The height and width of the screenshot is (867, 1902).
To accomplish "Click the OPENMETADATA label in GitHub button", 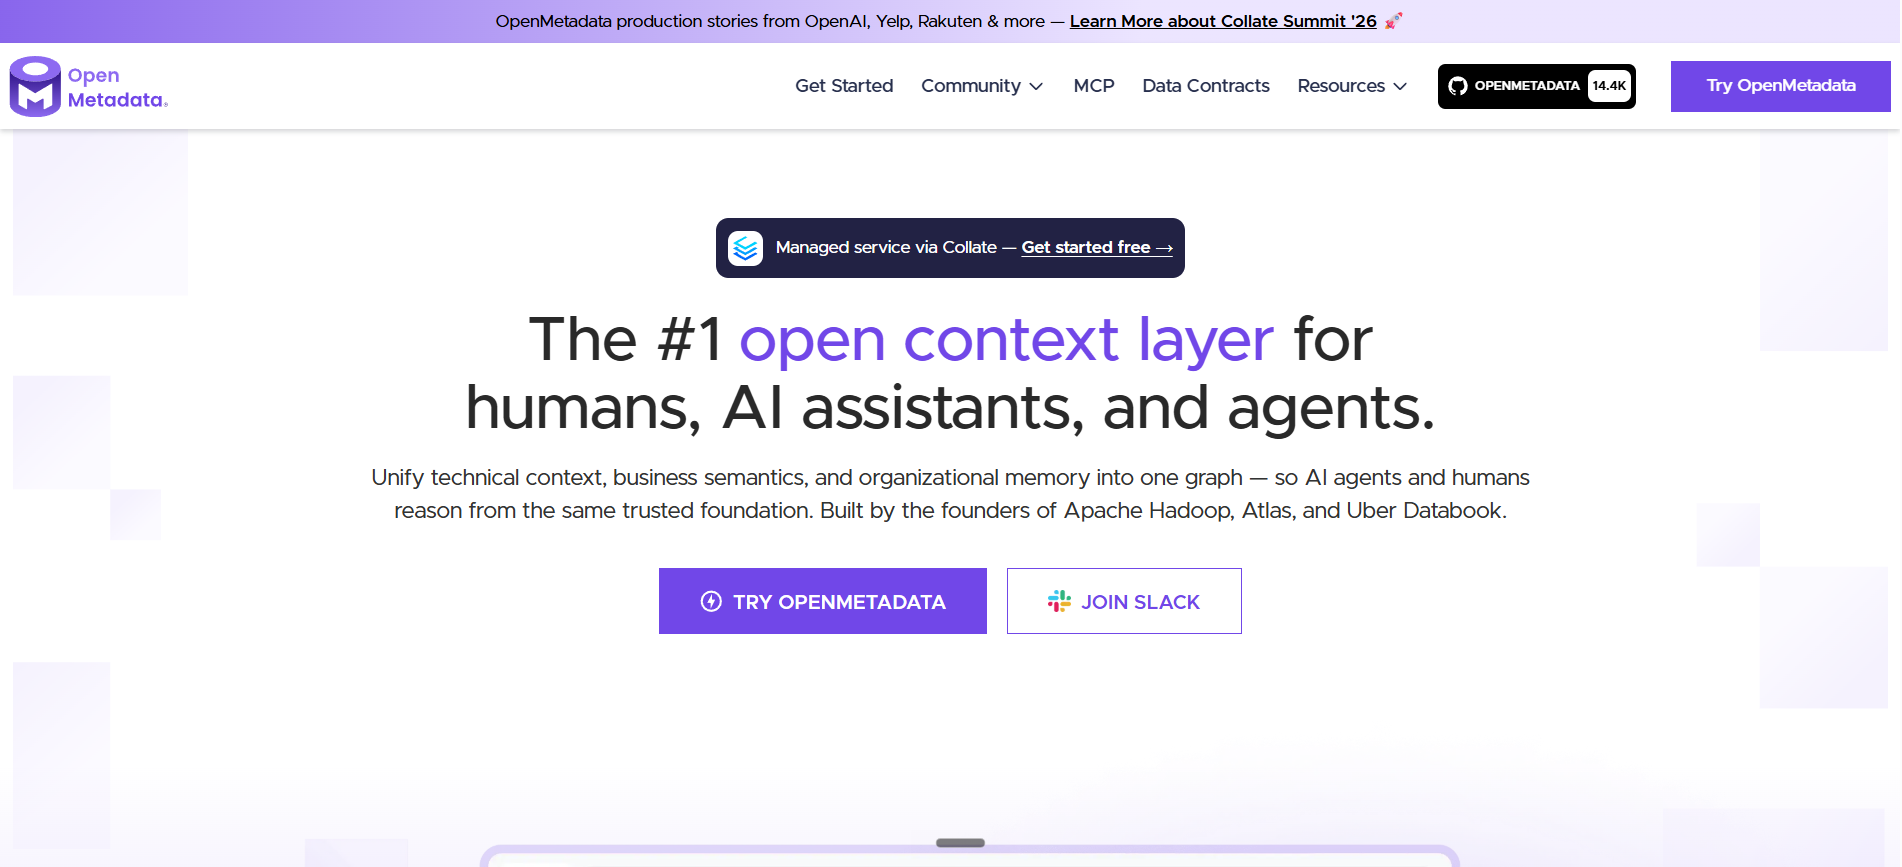I will tap(1527, 86).
